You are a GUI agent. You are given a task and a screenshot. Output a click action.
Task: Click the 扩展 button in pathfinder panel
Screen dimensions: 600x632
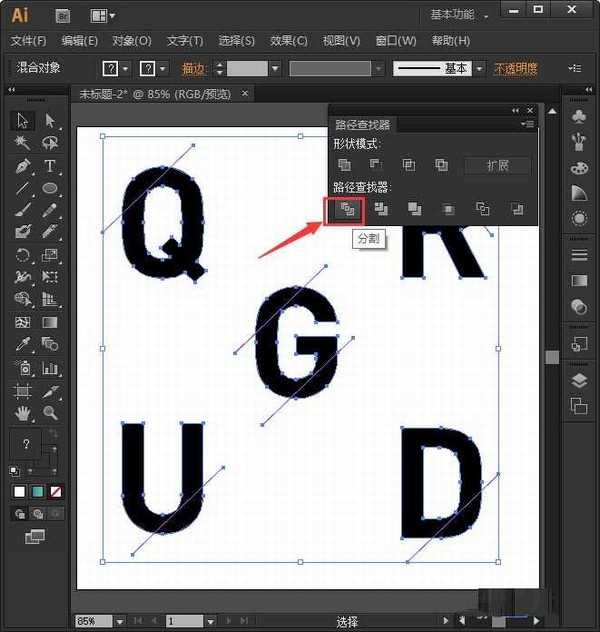[497, 165]
